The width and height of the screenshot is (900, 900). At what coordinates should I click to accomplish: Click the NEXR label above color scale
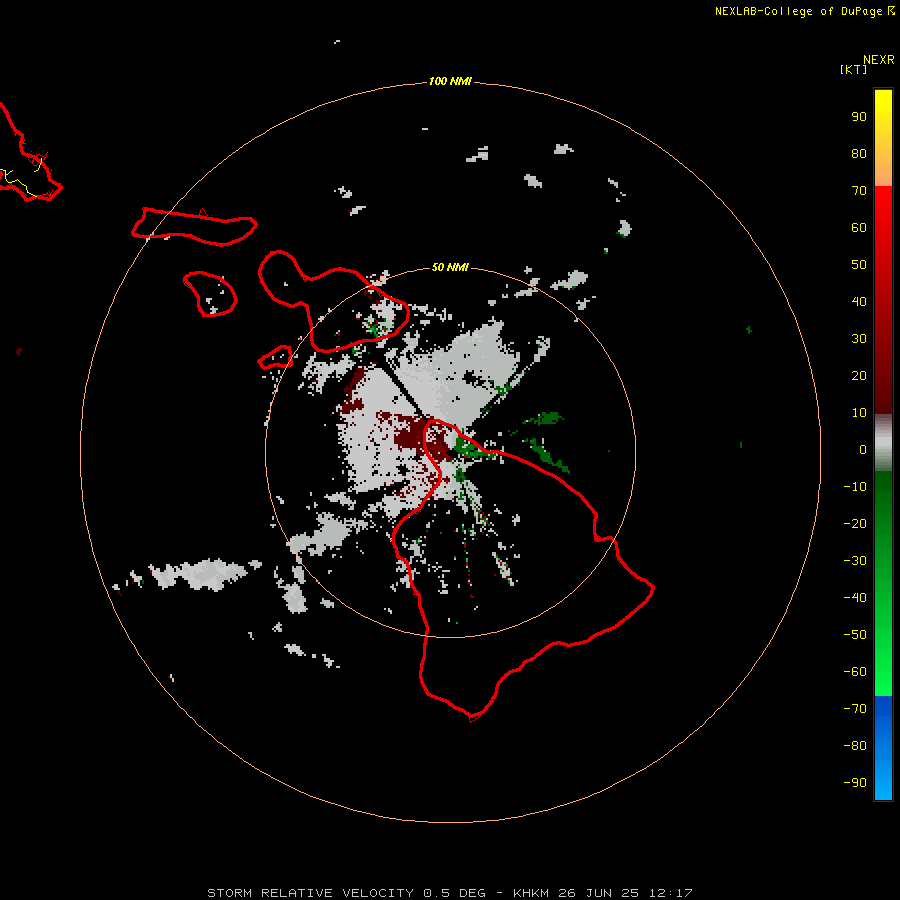tap(879, 60)
